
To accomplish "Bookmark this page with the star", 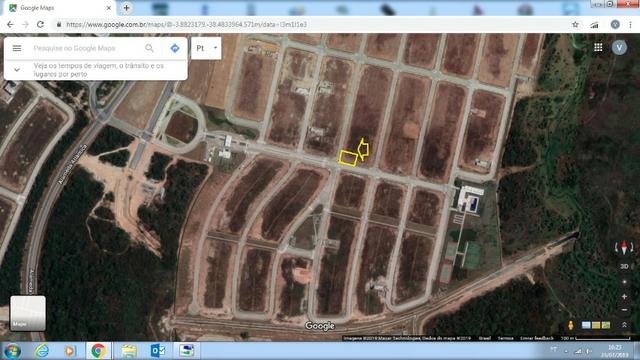I will (x=575, y=24).
